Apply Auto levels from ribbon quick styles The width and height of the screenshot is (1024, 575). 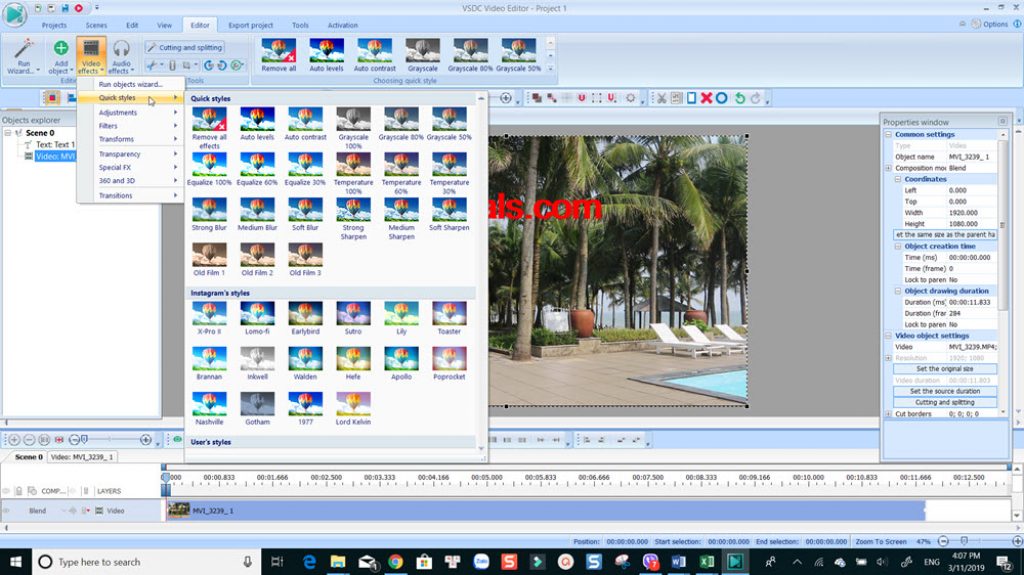point(326,55)
